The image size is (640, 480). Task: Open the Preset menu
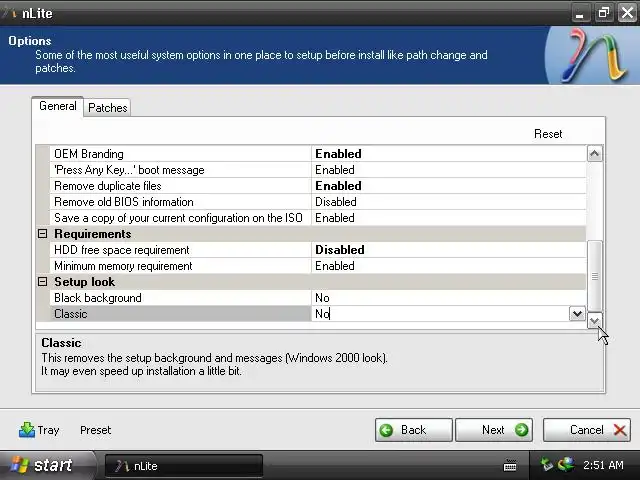96,430
